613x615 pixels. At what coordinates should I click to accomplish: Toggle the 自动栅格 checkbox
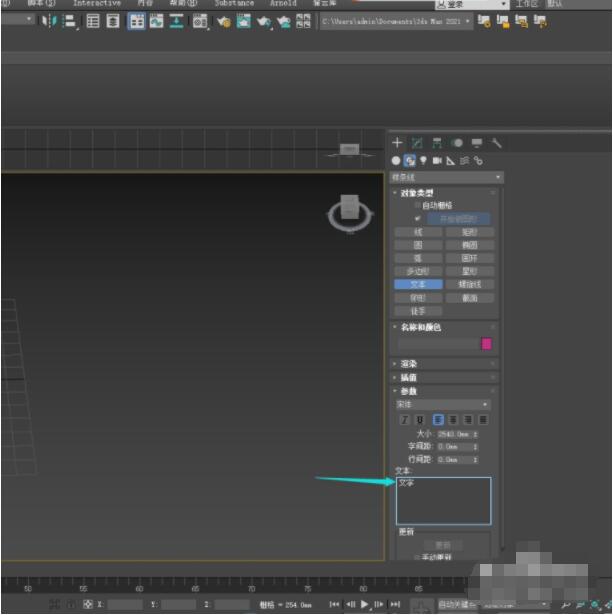click(x=418, y=205)
